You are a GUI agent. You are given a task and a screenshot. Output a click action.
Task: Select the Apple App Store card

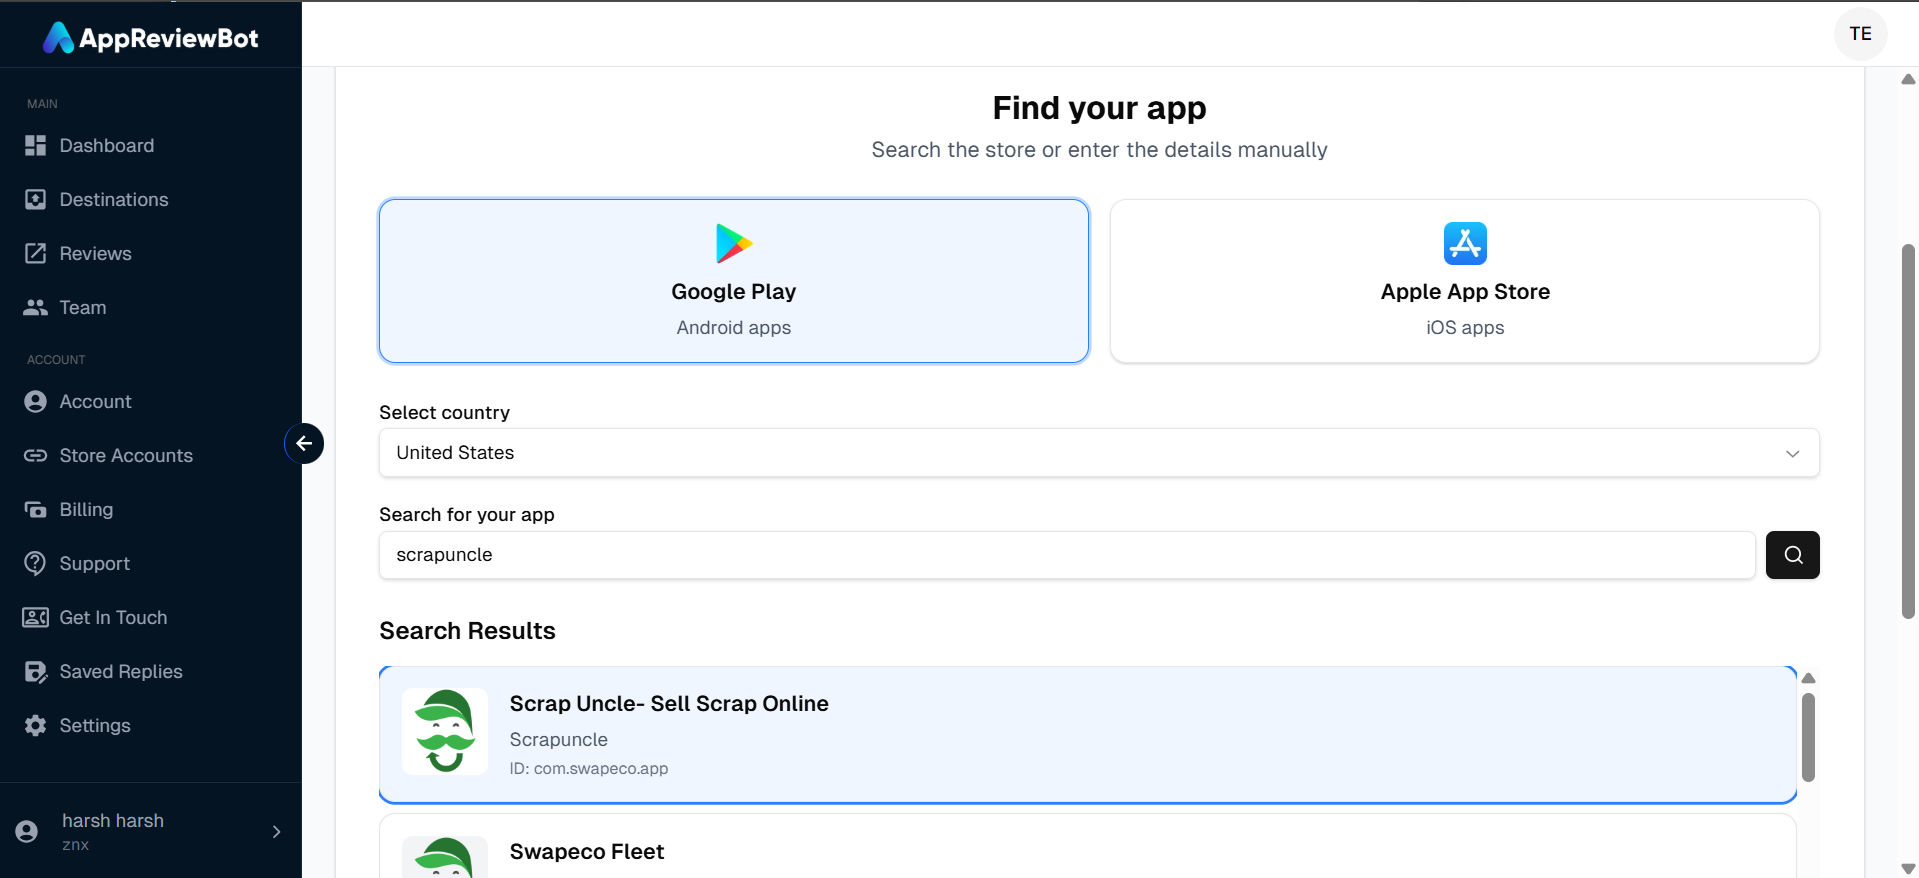click(1465, 281)
